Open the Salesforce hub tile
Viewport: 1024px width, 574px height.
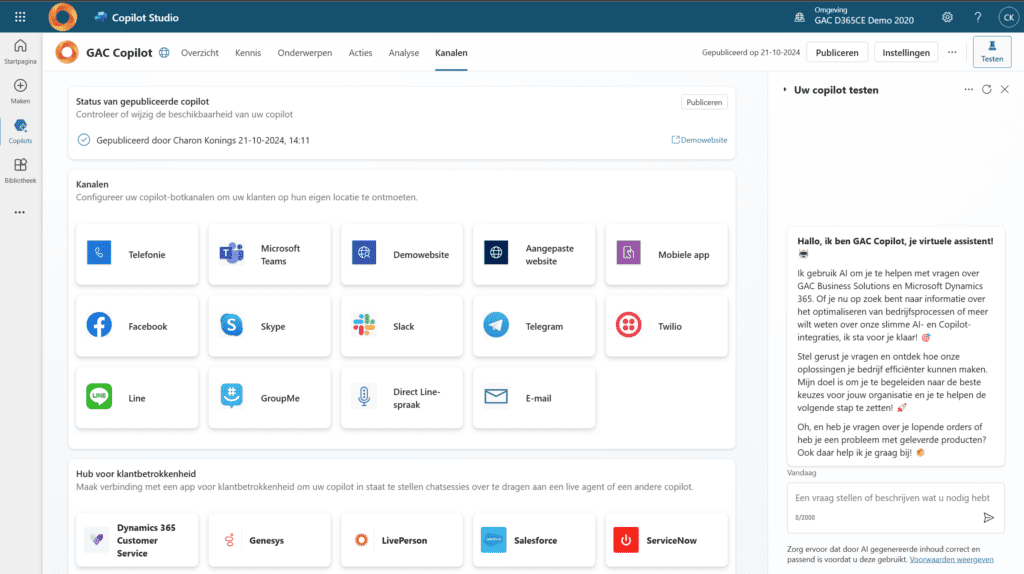tap(534, 540)
